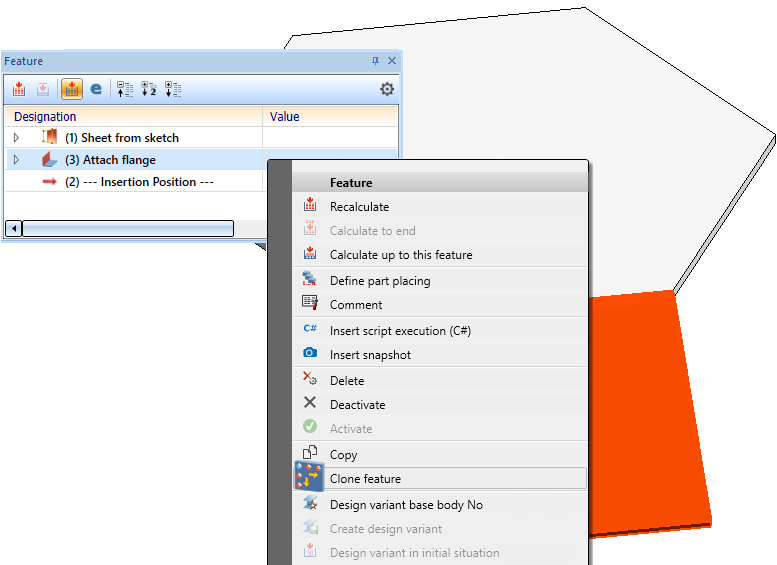The height and width of the screenshot is (565, 777).
Task: Click the enlarged Clone feature icon
Action: pyautogui.click(x=309, y=476)
